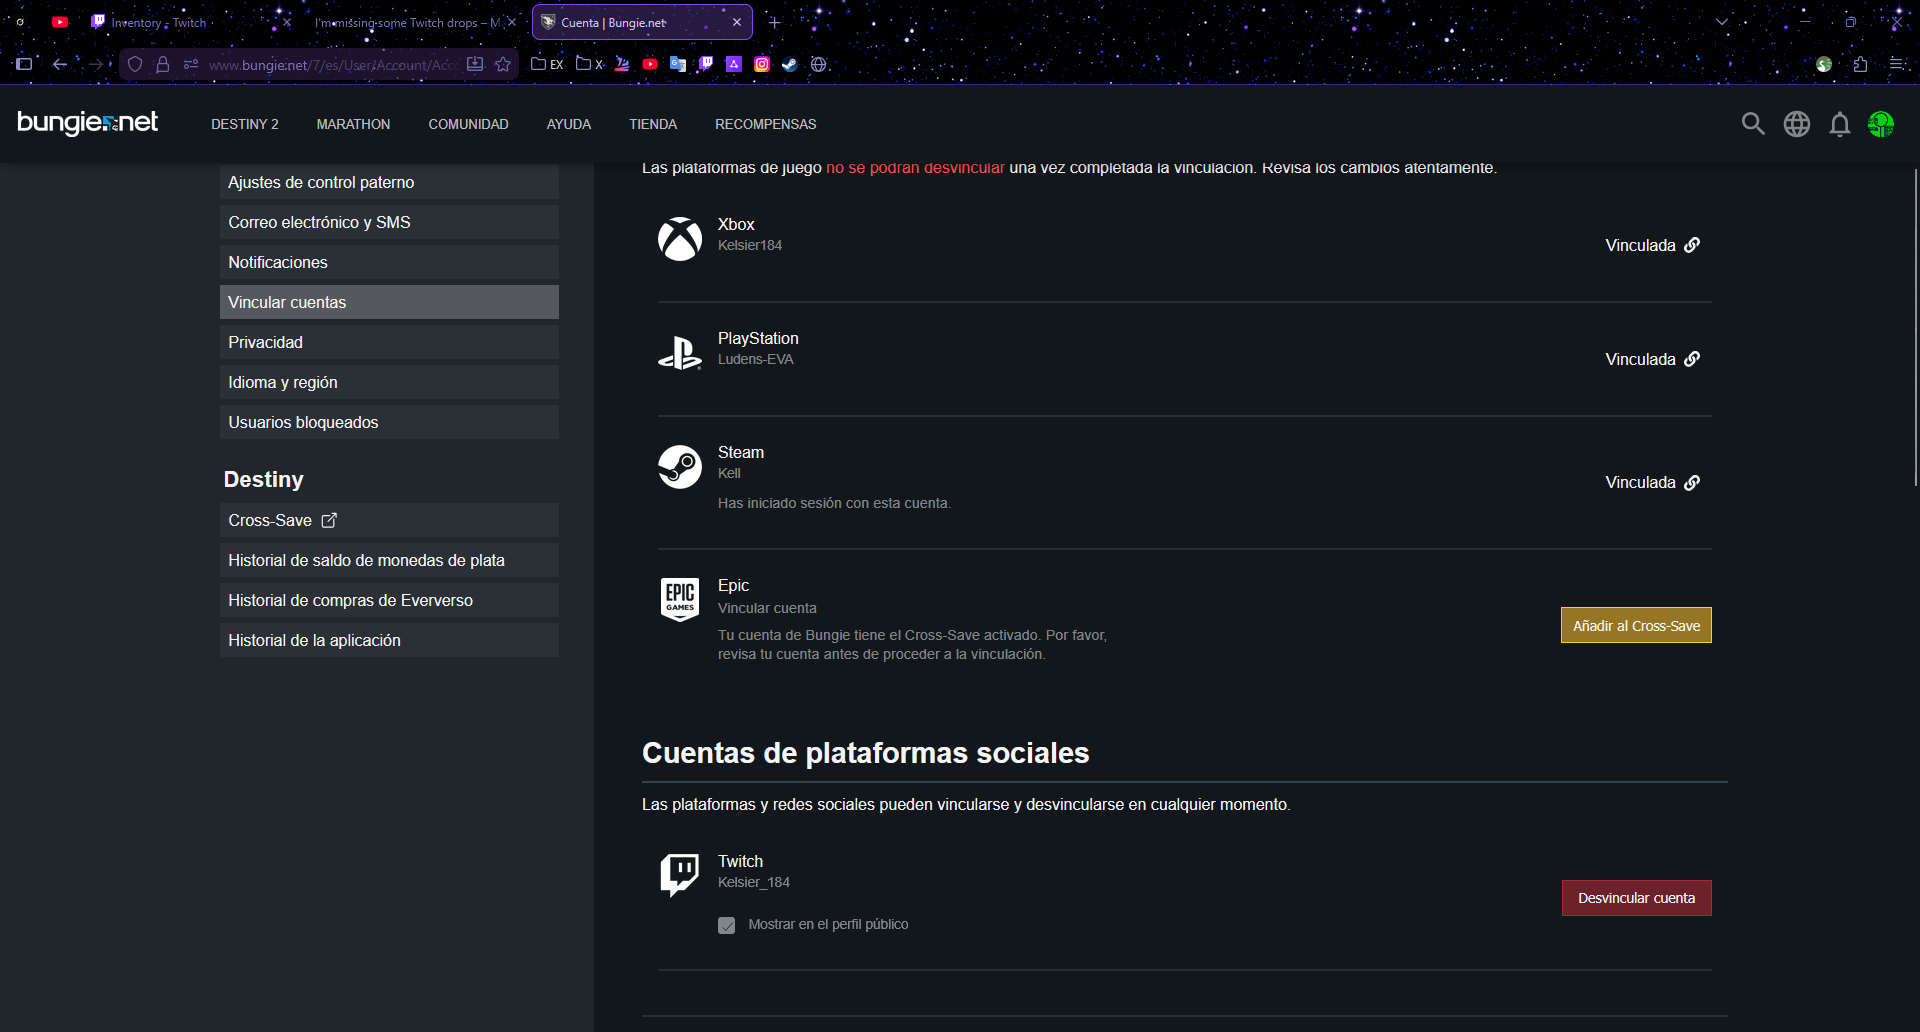Viewport: 1920px width, 1032px height.
Task: Click the Xbox platform logo
Action: coord(680,239)
